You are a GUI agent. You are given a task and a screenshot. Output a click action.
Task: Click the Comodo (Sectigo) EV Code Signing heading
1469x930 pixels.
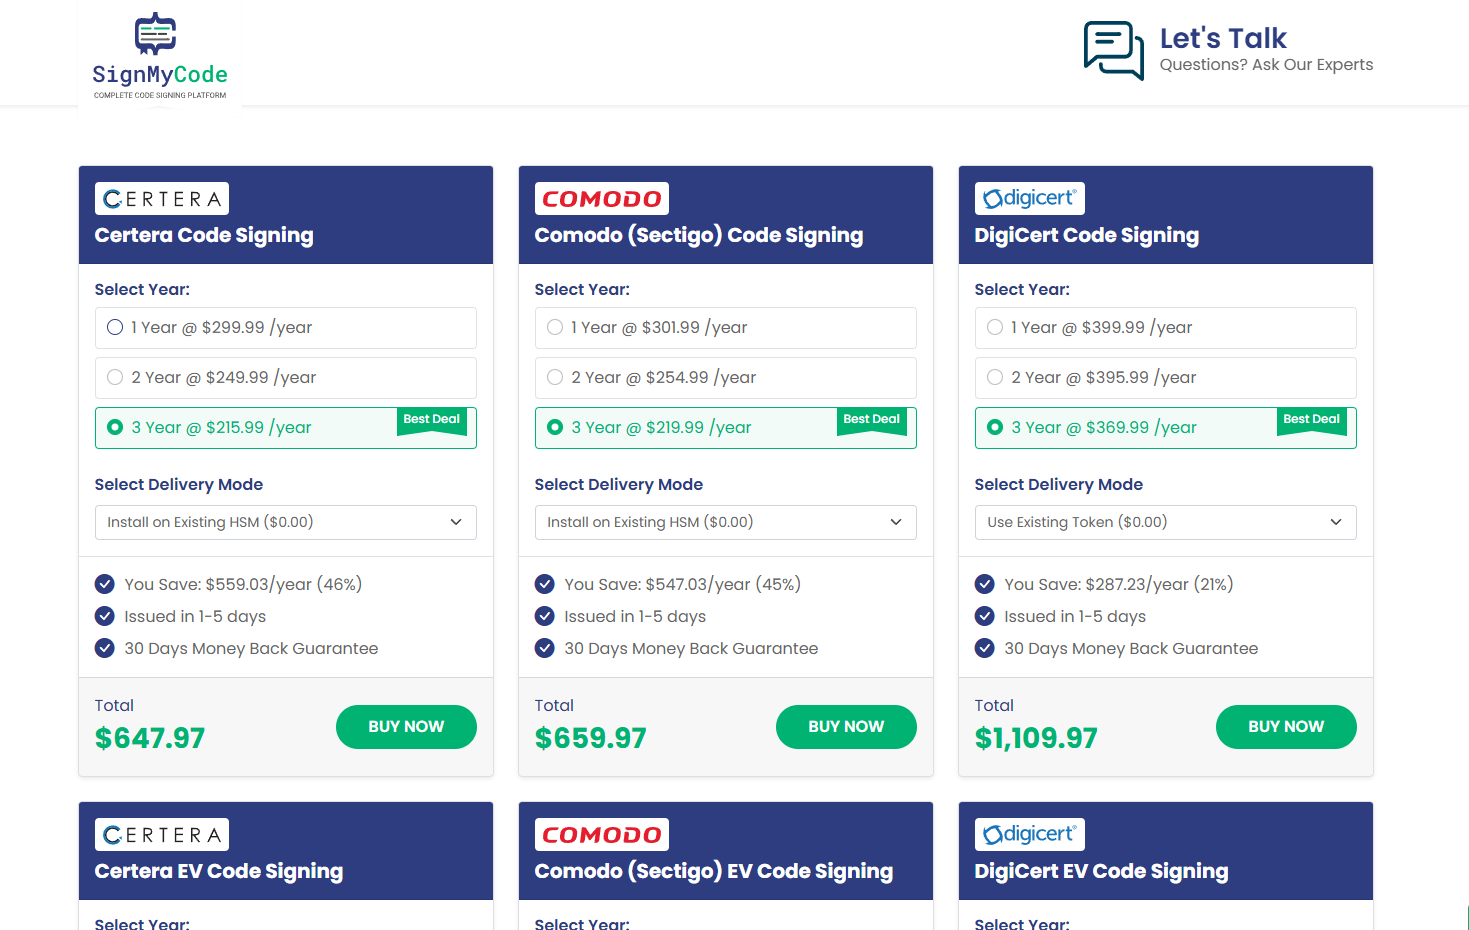tap(714, 871)
